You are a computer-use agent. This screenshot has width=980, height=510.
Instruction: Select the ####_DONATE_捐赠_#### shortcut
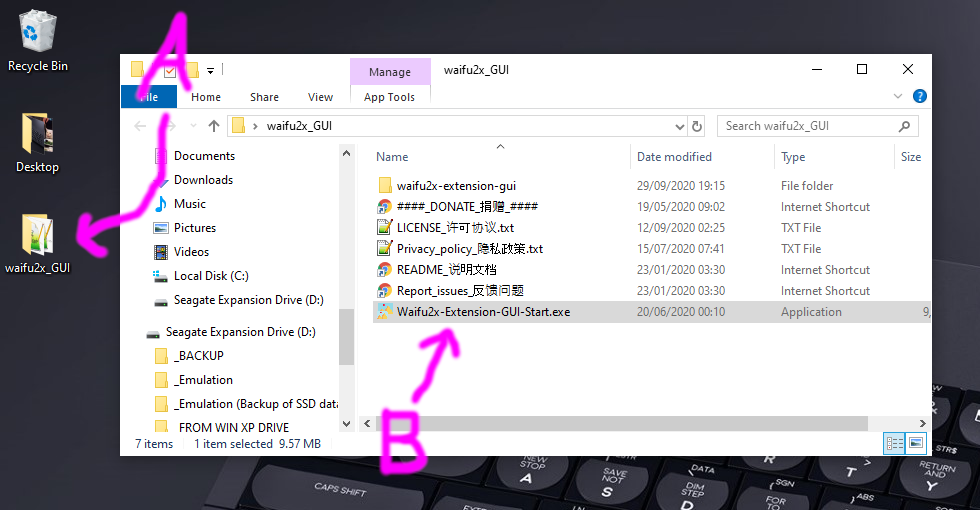click(468, 207)
